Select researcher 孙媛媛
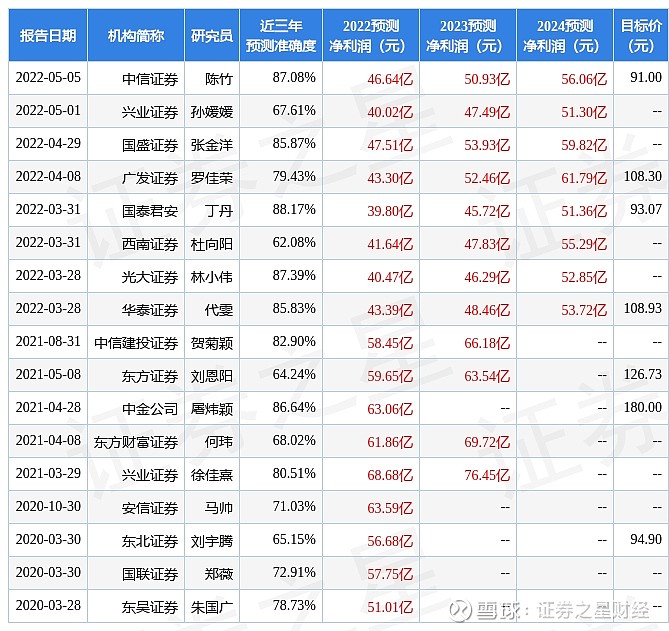Viewport: 669px width, 631px height. [x=212, y=112]
